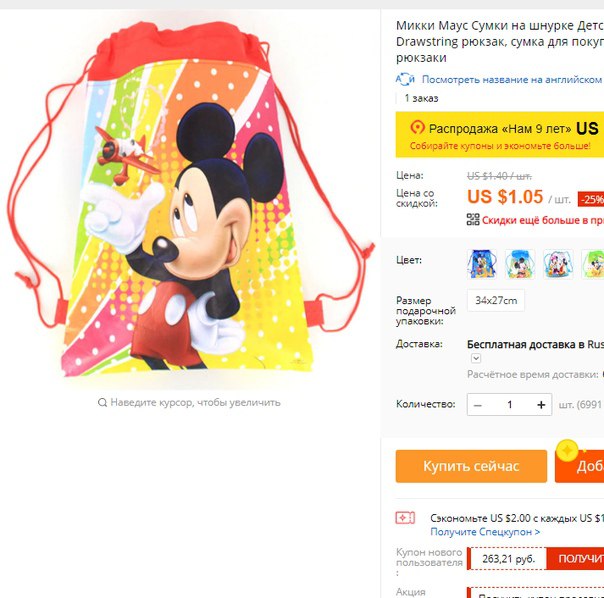Click the QR code icon beside the discounts text
This screenshot has height=598, width=604.
473,219
